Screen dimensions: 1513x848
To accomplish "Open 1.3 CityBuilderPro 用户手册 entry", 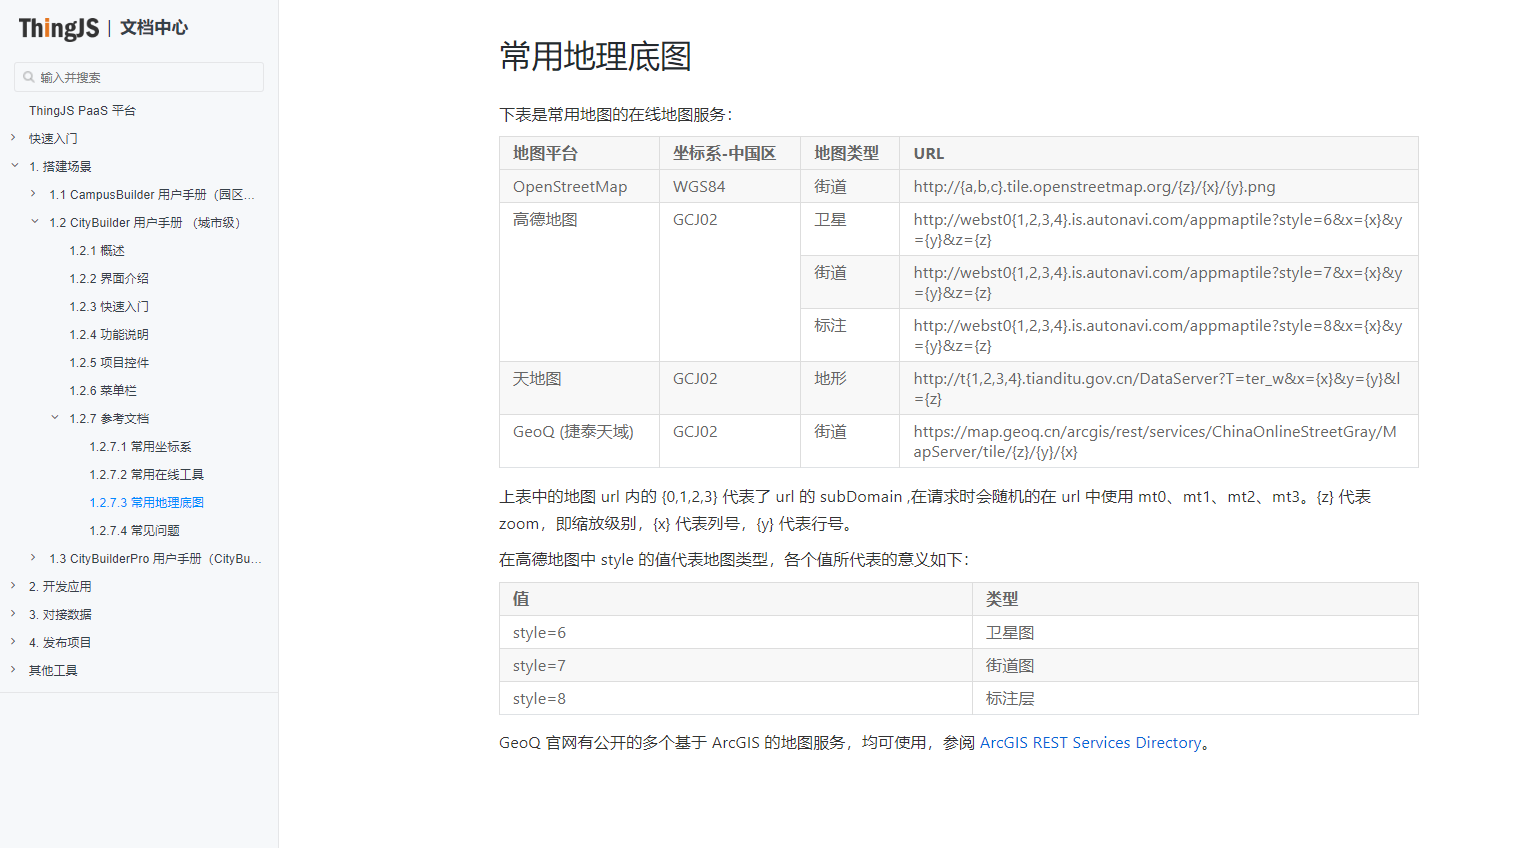I will 155,559.
